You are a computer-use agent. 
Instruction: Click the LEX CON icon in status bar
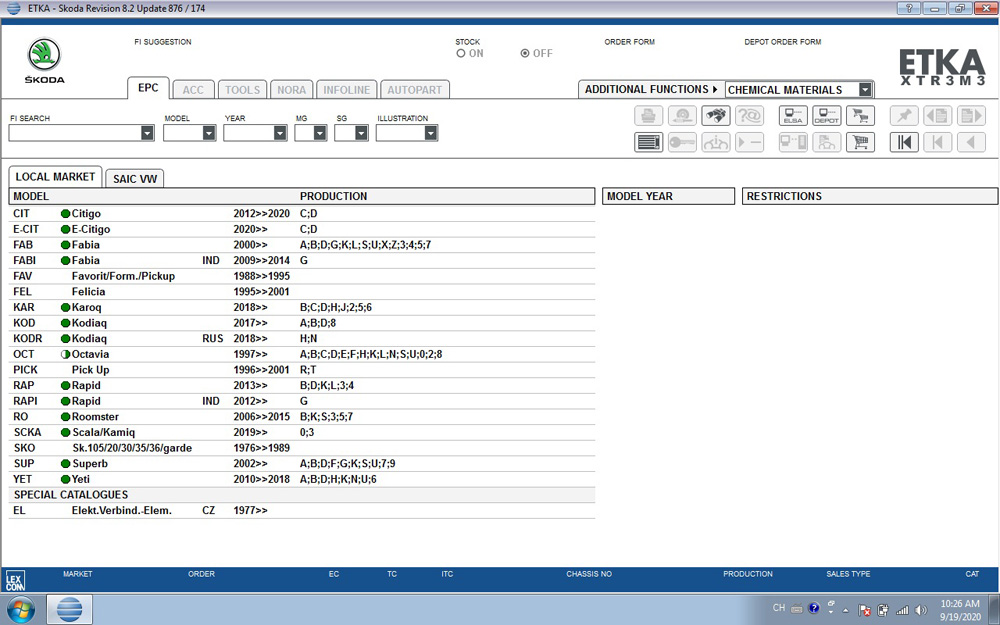14,580
